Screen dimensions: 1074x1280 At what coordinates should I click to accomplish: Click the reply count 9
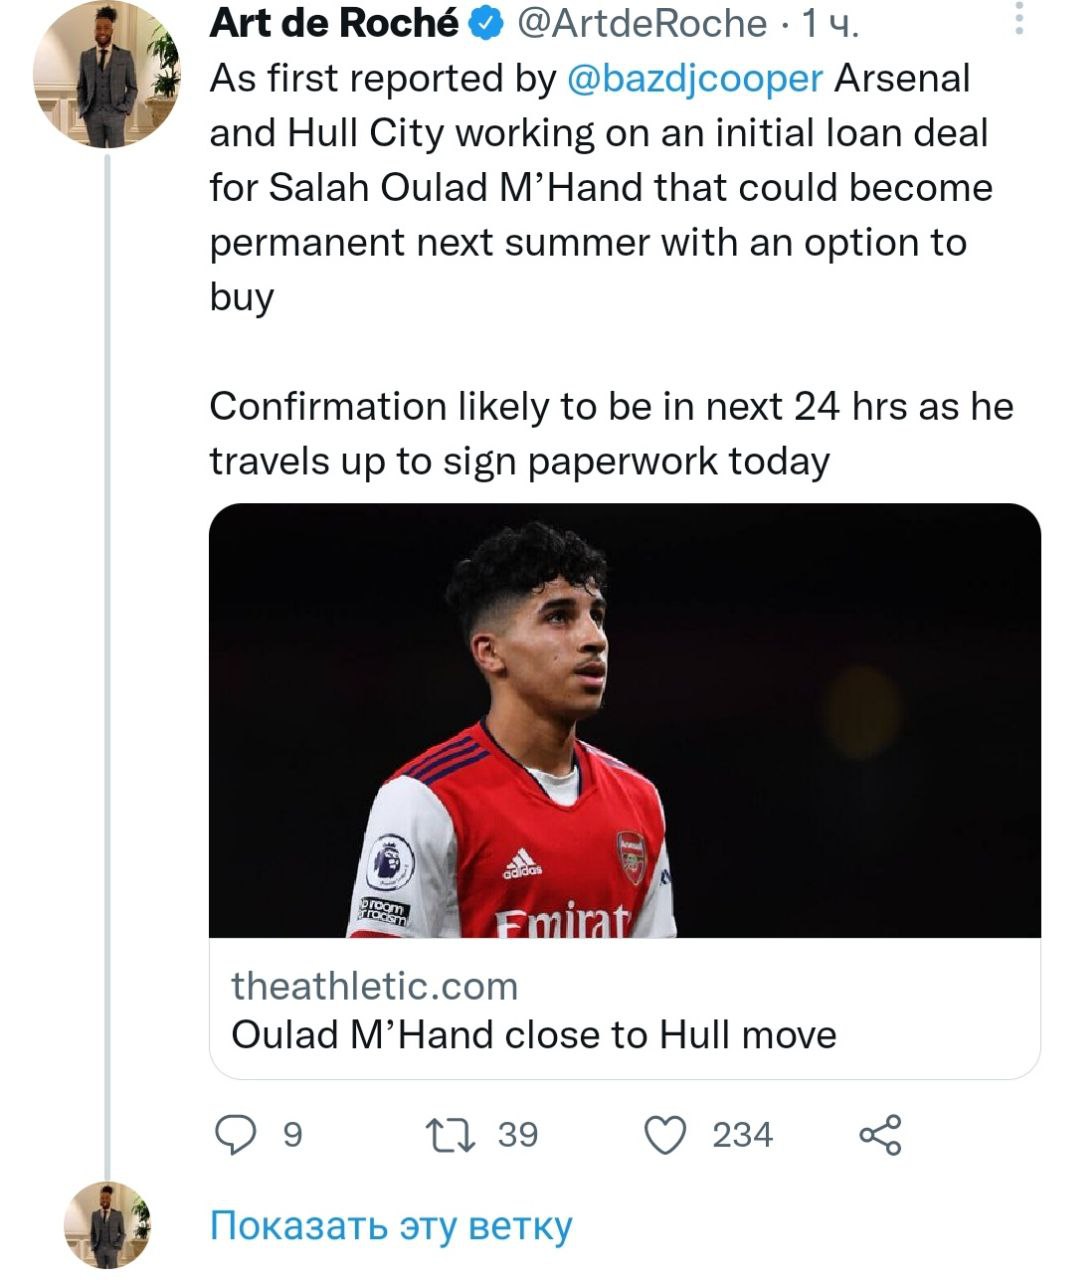(x=292, y=1135)
